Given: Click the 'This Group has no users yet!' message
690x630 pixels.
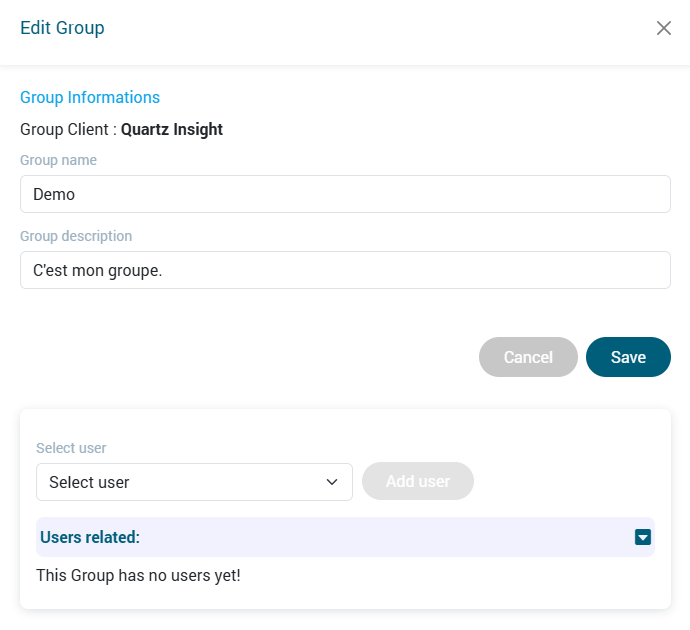Looking at the screenshot, I should click(138, 576).
